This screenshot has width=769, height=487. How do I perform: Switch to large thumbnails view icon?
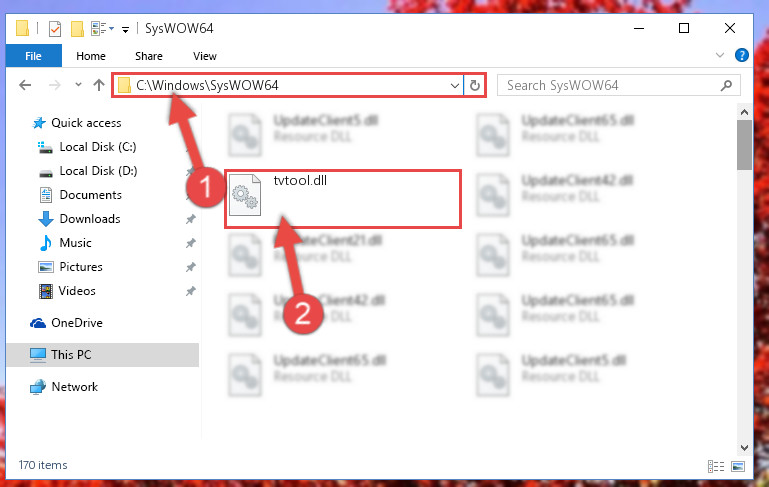tap(738, 466)
